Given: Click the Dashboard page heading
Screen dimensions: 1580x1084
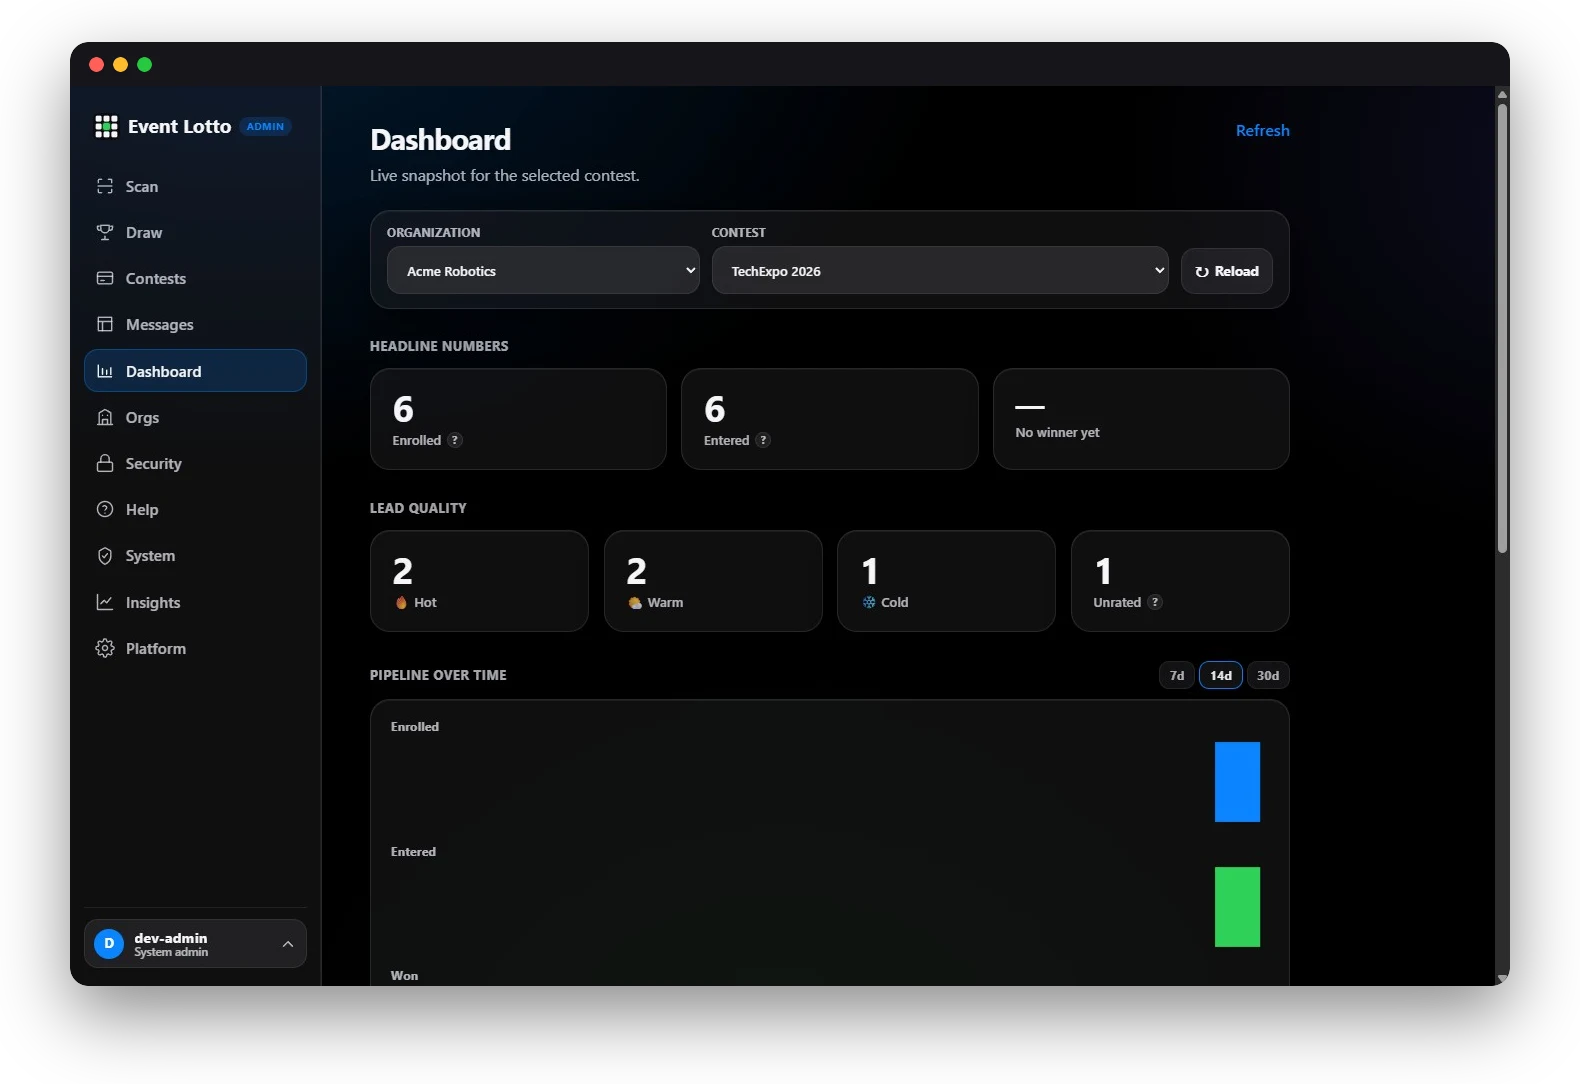Looking at the screenshot, I should pos(440,140).
